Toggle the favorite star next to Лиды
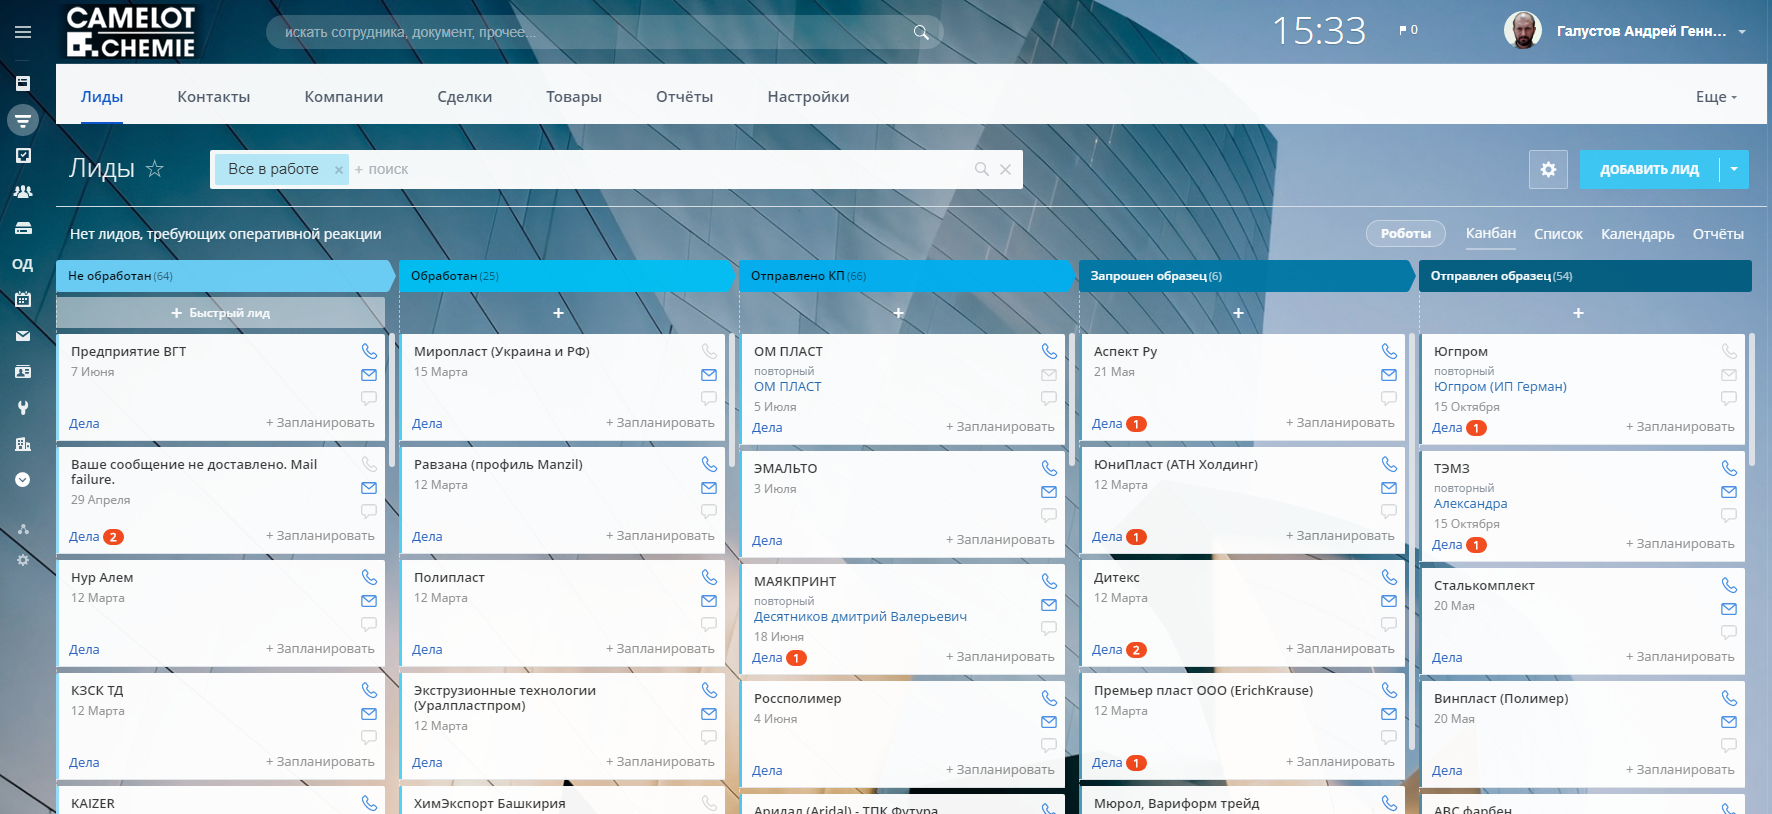The height and width of the screenshot is (814, 1772). click(155, 168)
